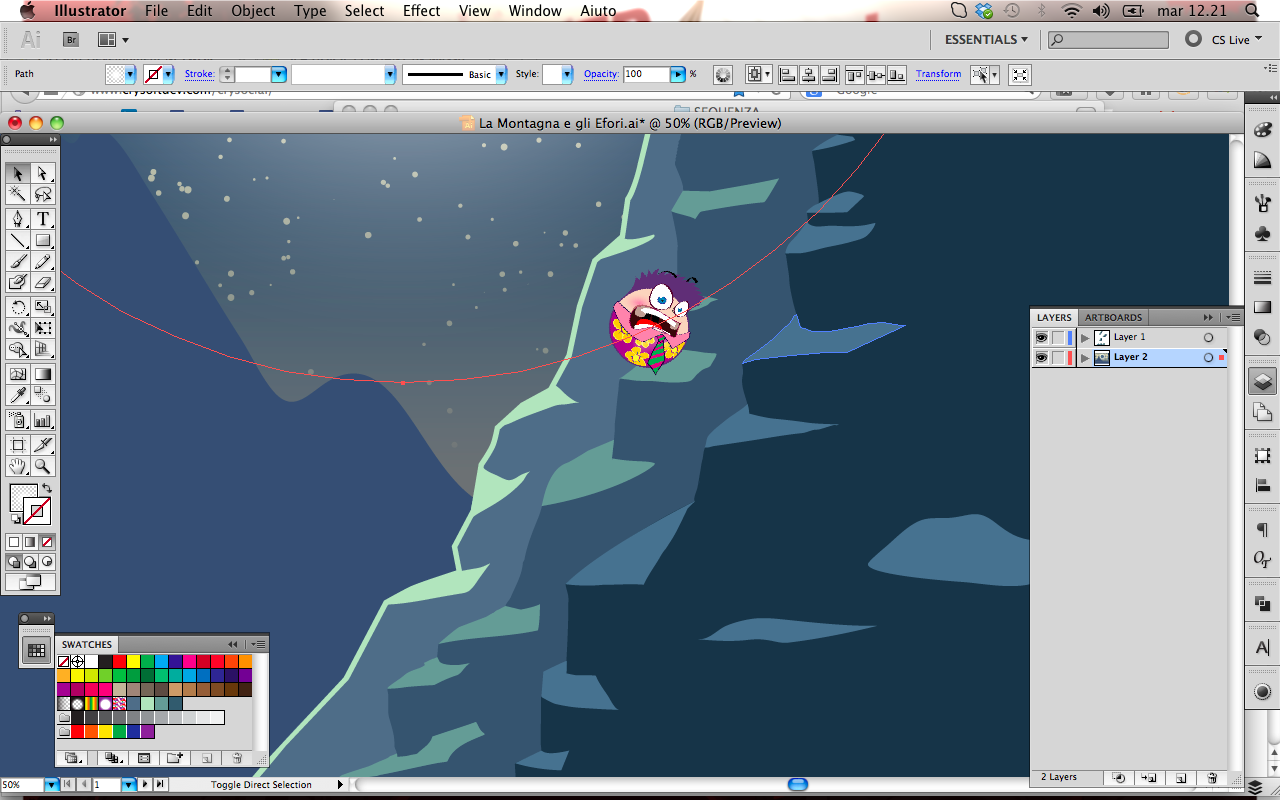Select the Lasso tool
The height and width of the screenshot is (800, 1280).
[x=43, y=194]
